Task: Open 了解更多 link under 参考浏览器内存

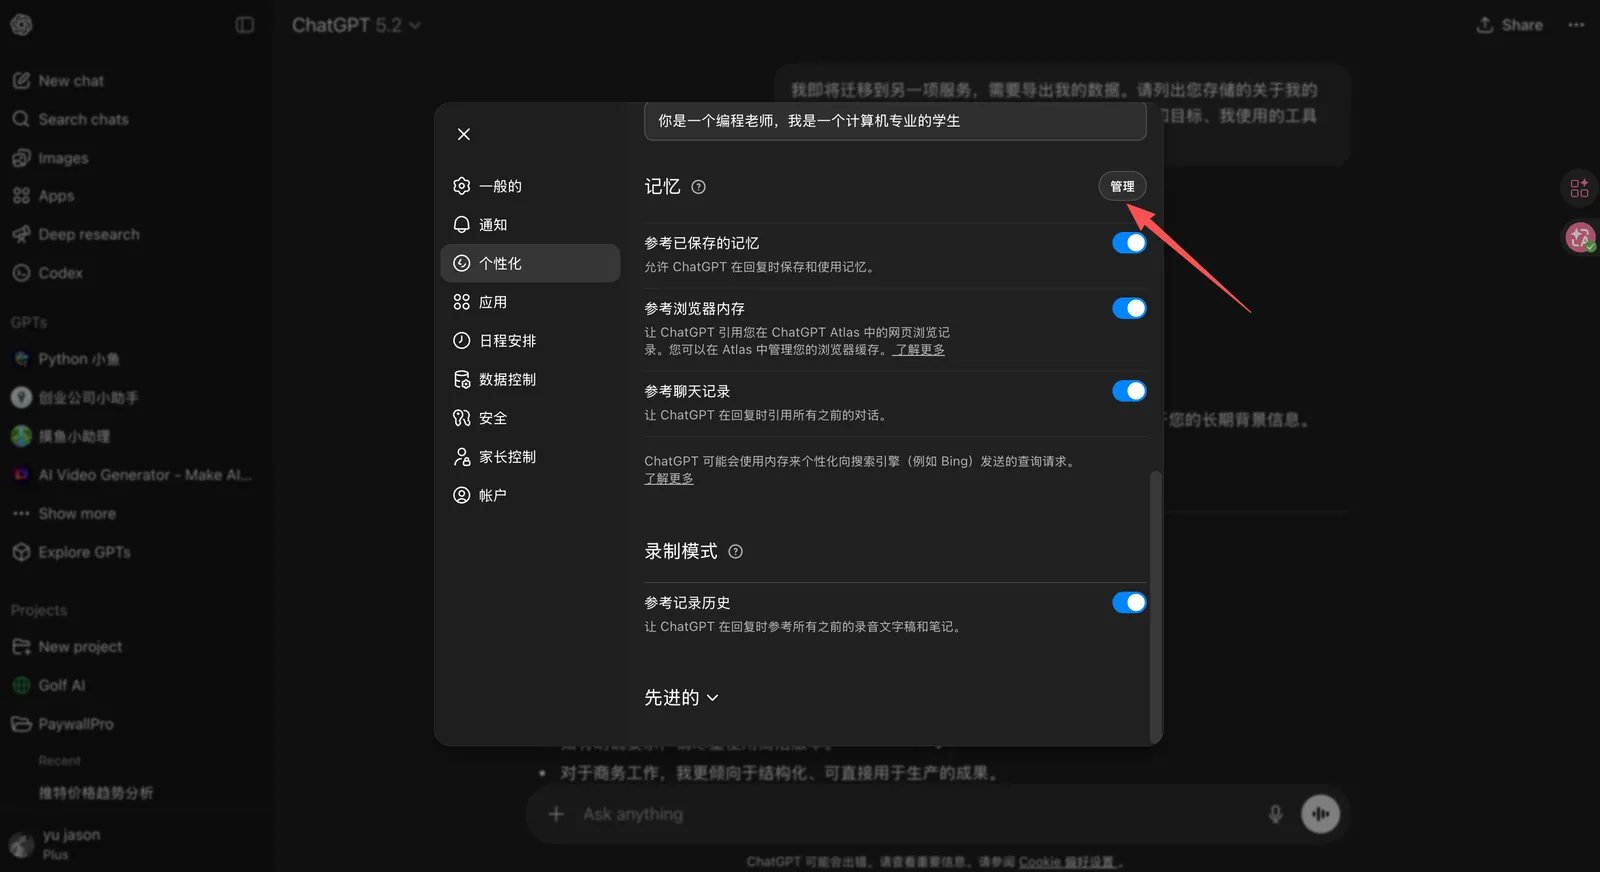Action: [919, 350]
